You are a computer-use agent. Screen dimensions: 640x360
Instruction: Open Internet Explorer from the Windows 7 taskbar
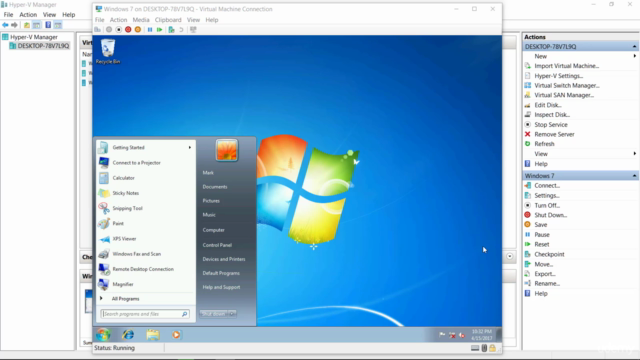pyautogui.click(x=128, y=335)
